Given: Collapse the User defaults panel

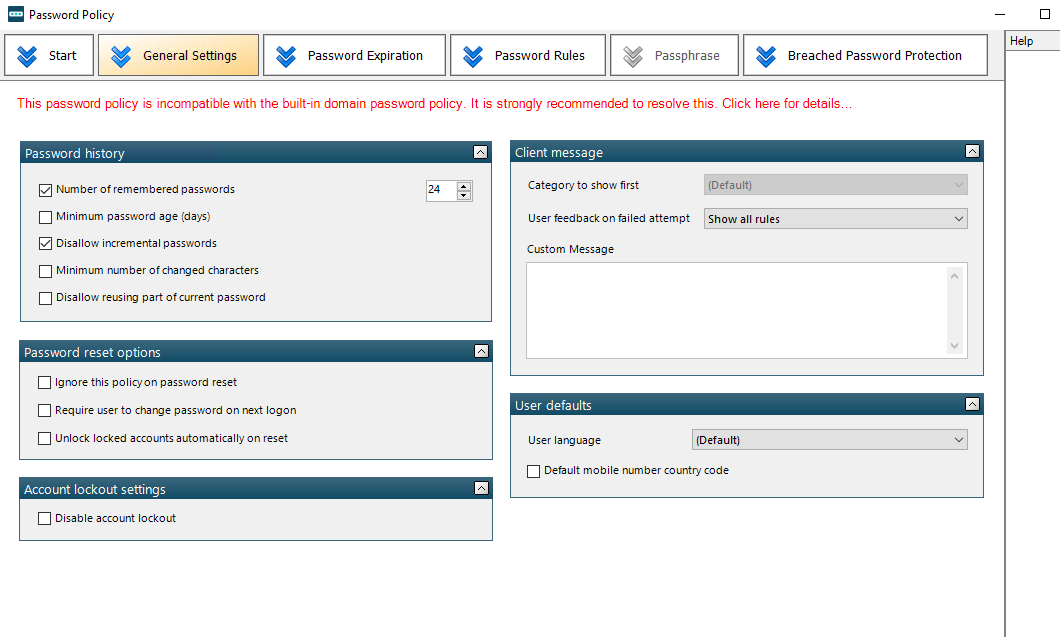Looking at the screenshot, I should tap(972, 405).
